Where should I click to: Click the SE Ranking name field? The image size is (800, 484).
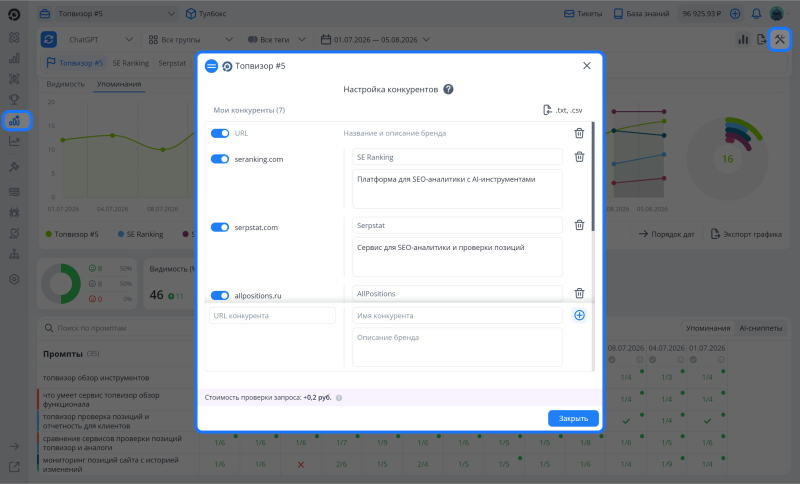(x=457, y=157)
